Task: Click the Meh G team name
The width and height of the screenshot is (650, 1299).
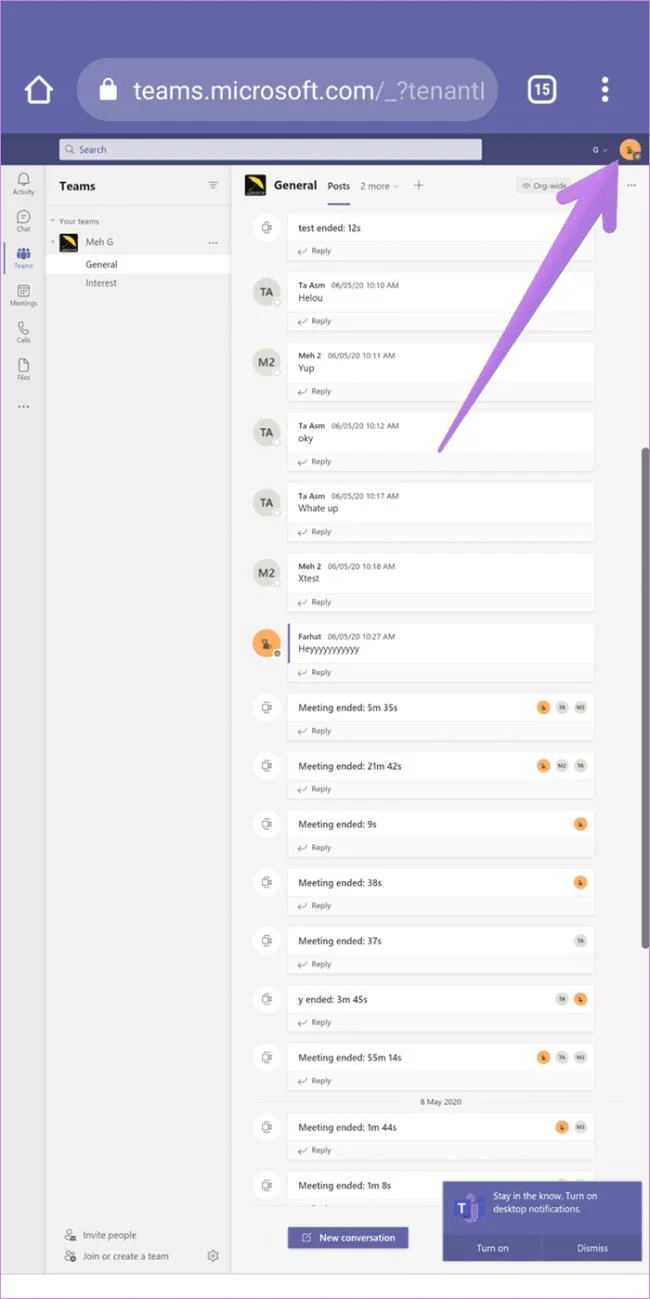Action: (100, 243)
